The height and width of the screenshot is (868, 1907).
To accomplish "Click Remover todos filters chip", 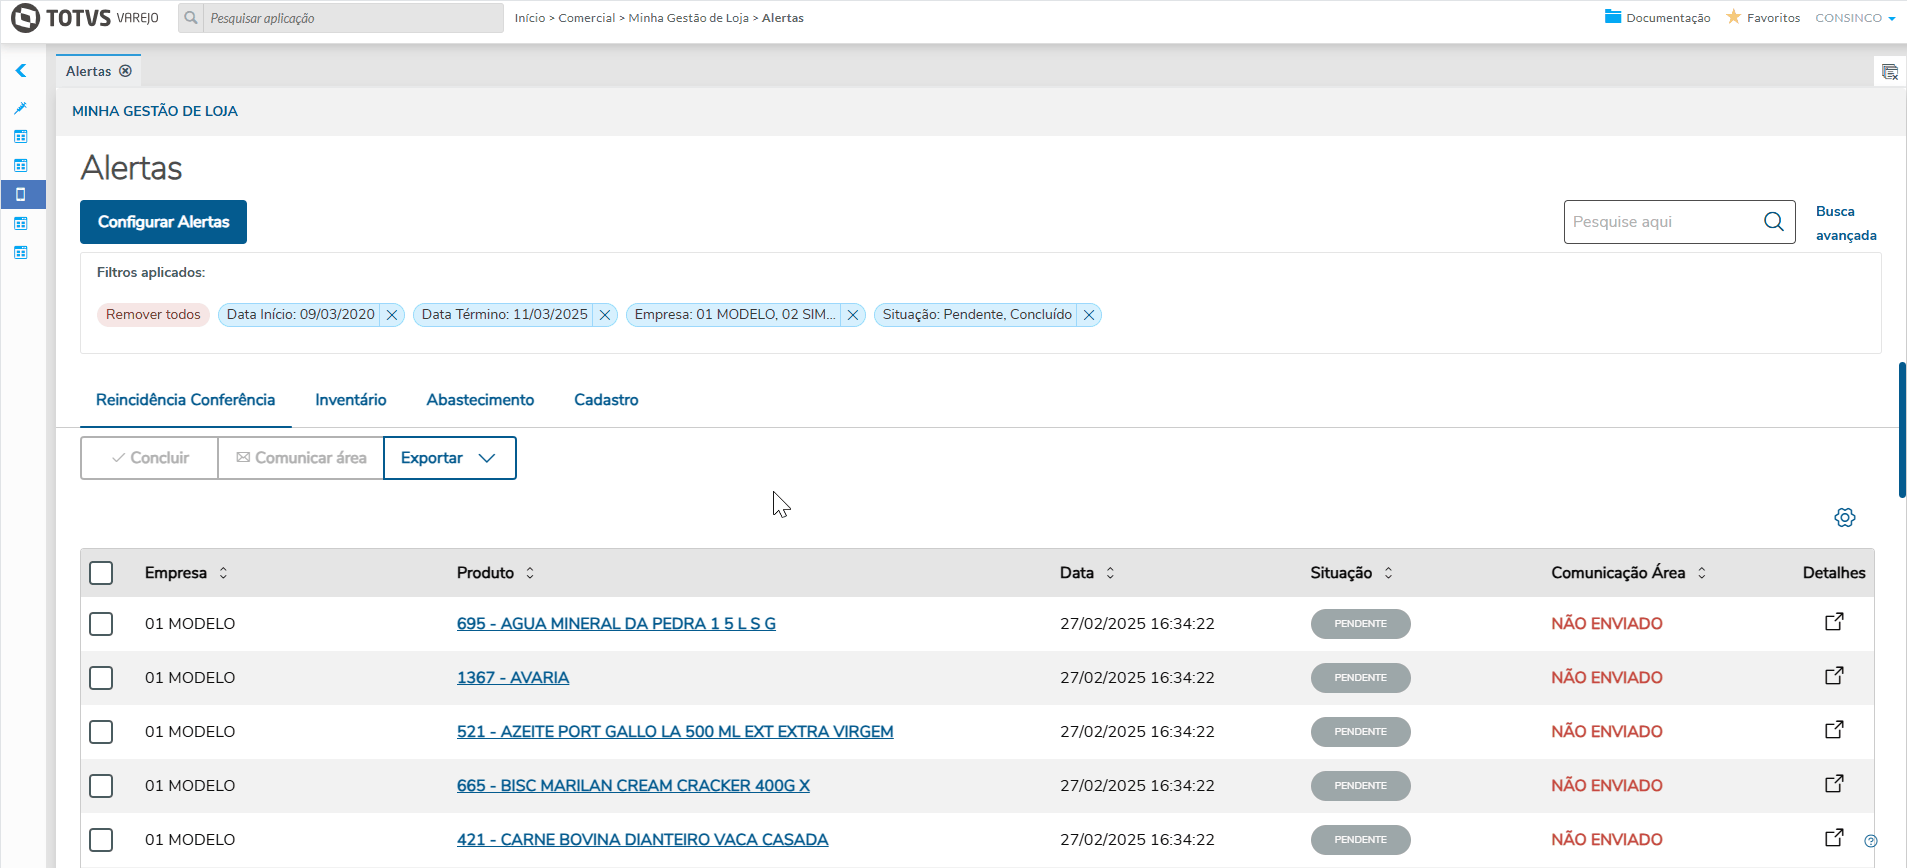I will pyautogui.click(x=153, y=315).
